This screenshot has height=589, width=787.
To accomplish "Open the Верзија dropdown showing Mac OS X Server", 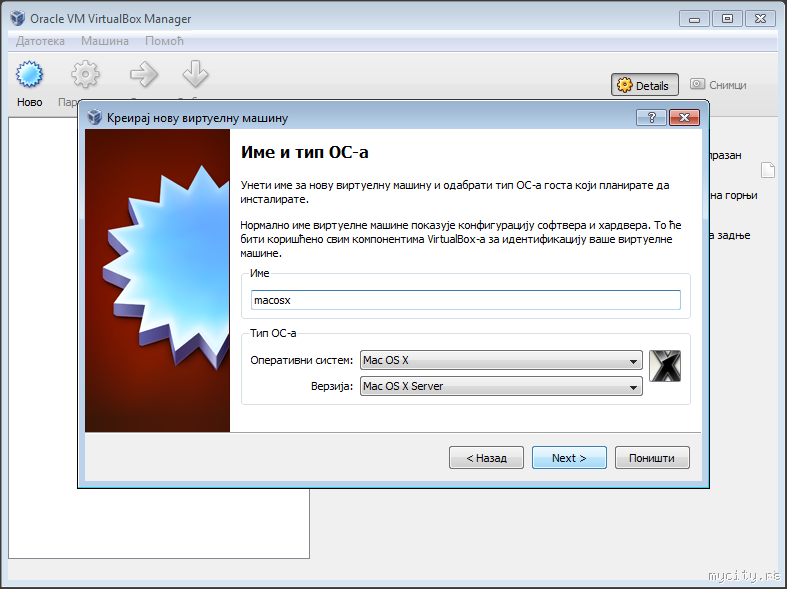I will click(501, 386).
